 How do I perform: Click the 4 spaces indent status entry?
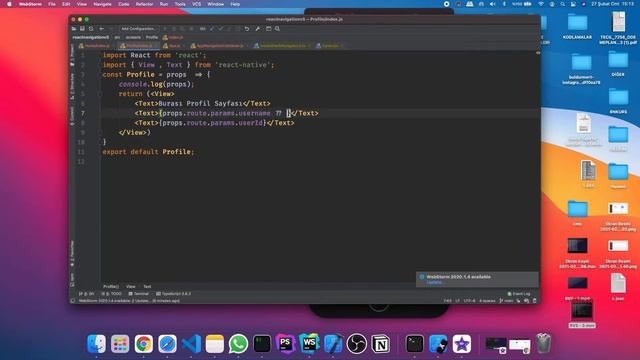coord(487,301)
